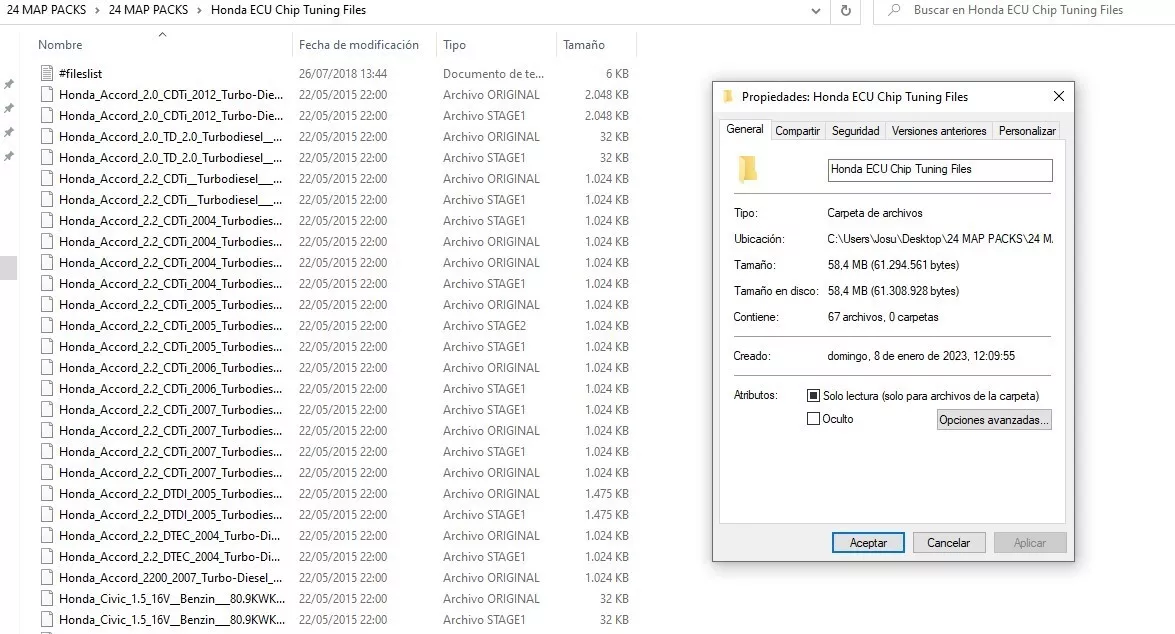Click the 6 KB size cell
Screen dimensions: 1175x634
coord(617,73)
